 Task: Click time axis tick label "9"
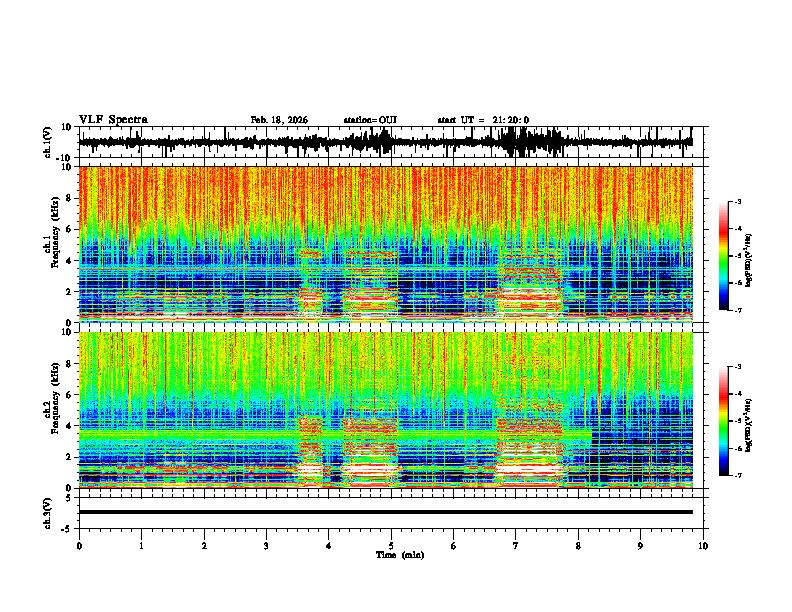coord(640,546)
